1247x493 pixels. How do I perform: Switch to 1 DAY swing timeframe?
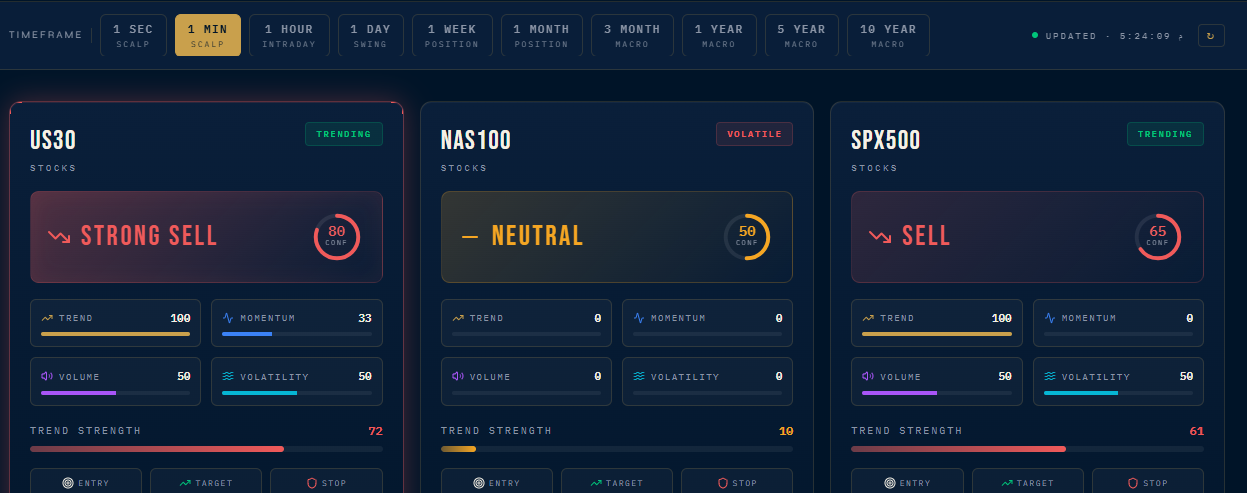[371, 35]
